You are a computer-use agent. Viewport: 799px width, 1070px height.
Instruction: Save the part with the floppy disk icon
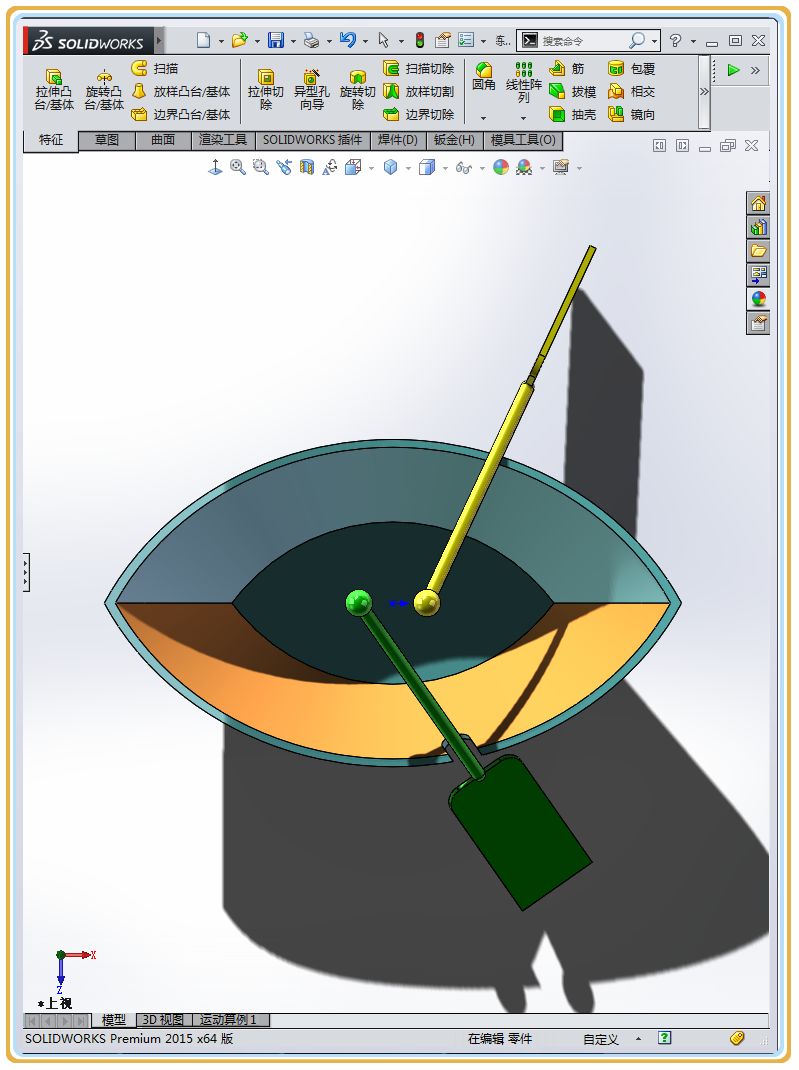pyautogui.click(x=276, y=40)
